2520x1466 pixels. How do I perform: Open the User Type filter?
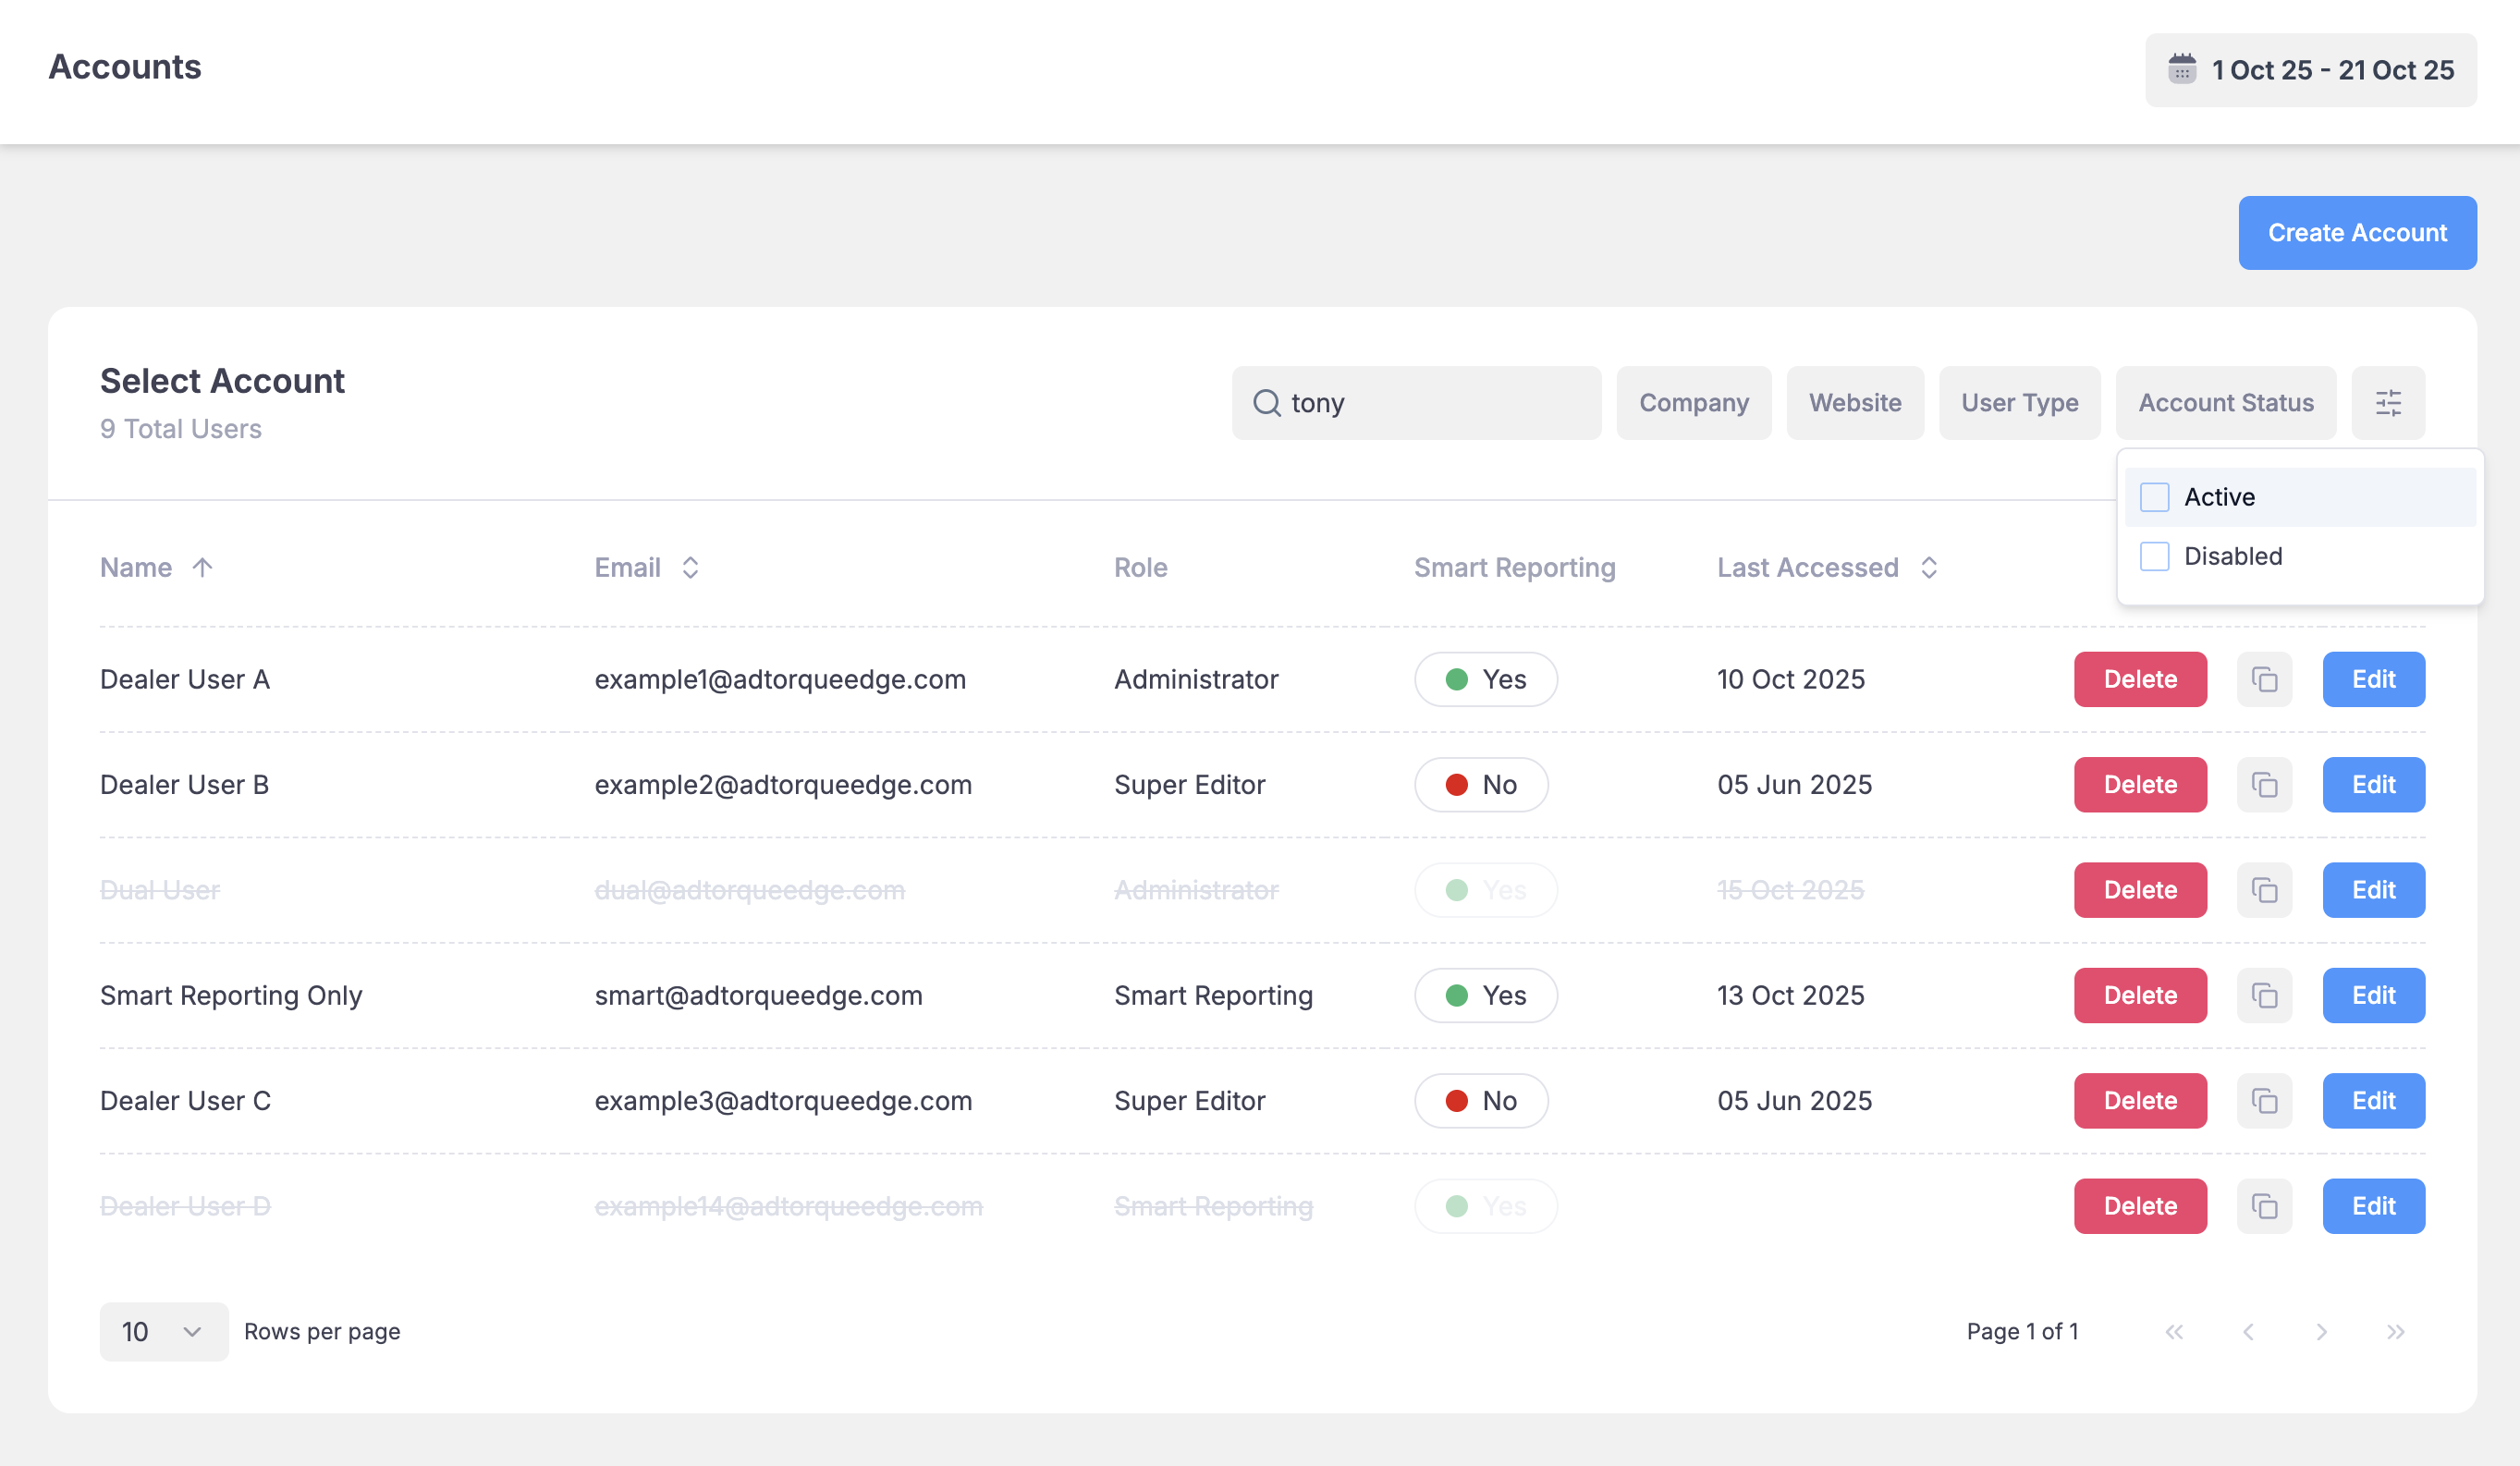(2019, 403)
